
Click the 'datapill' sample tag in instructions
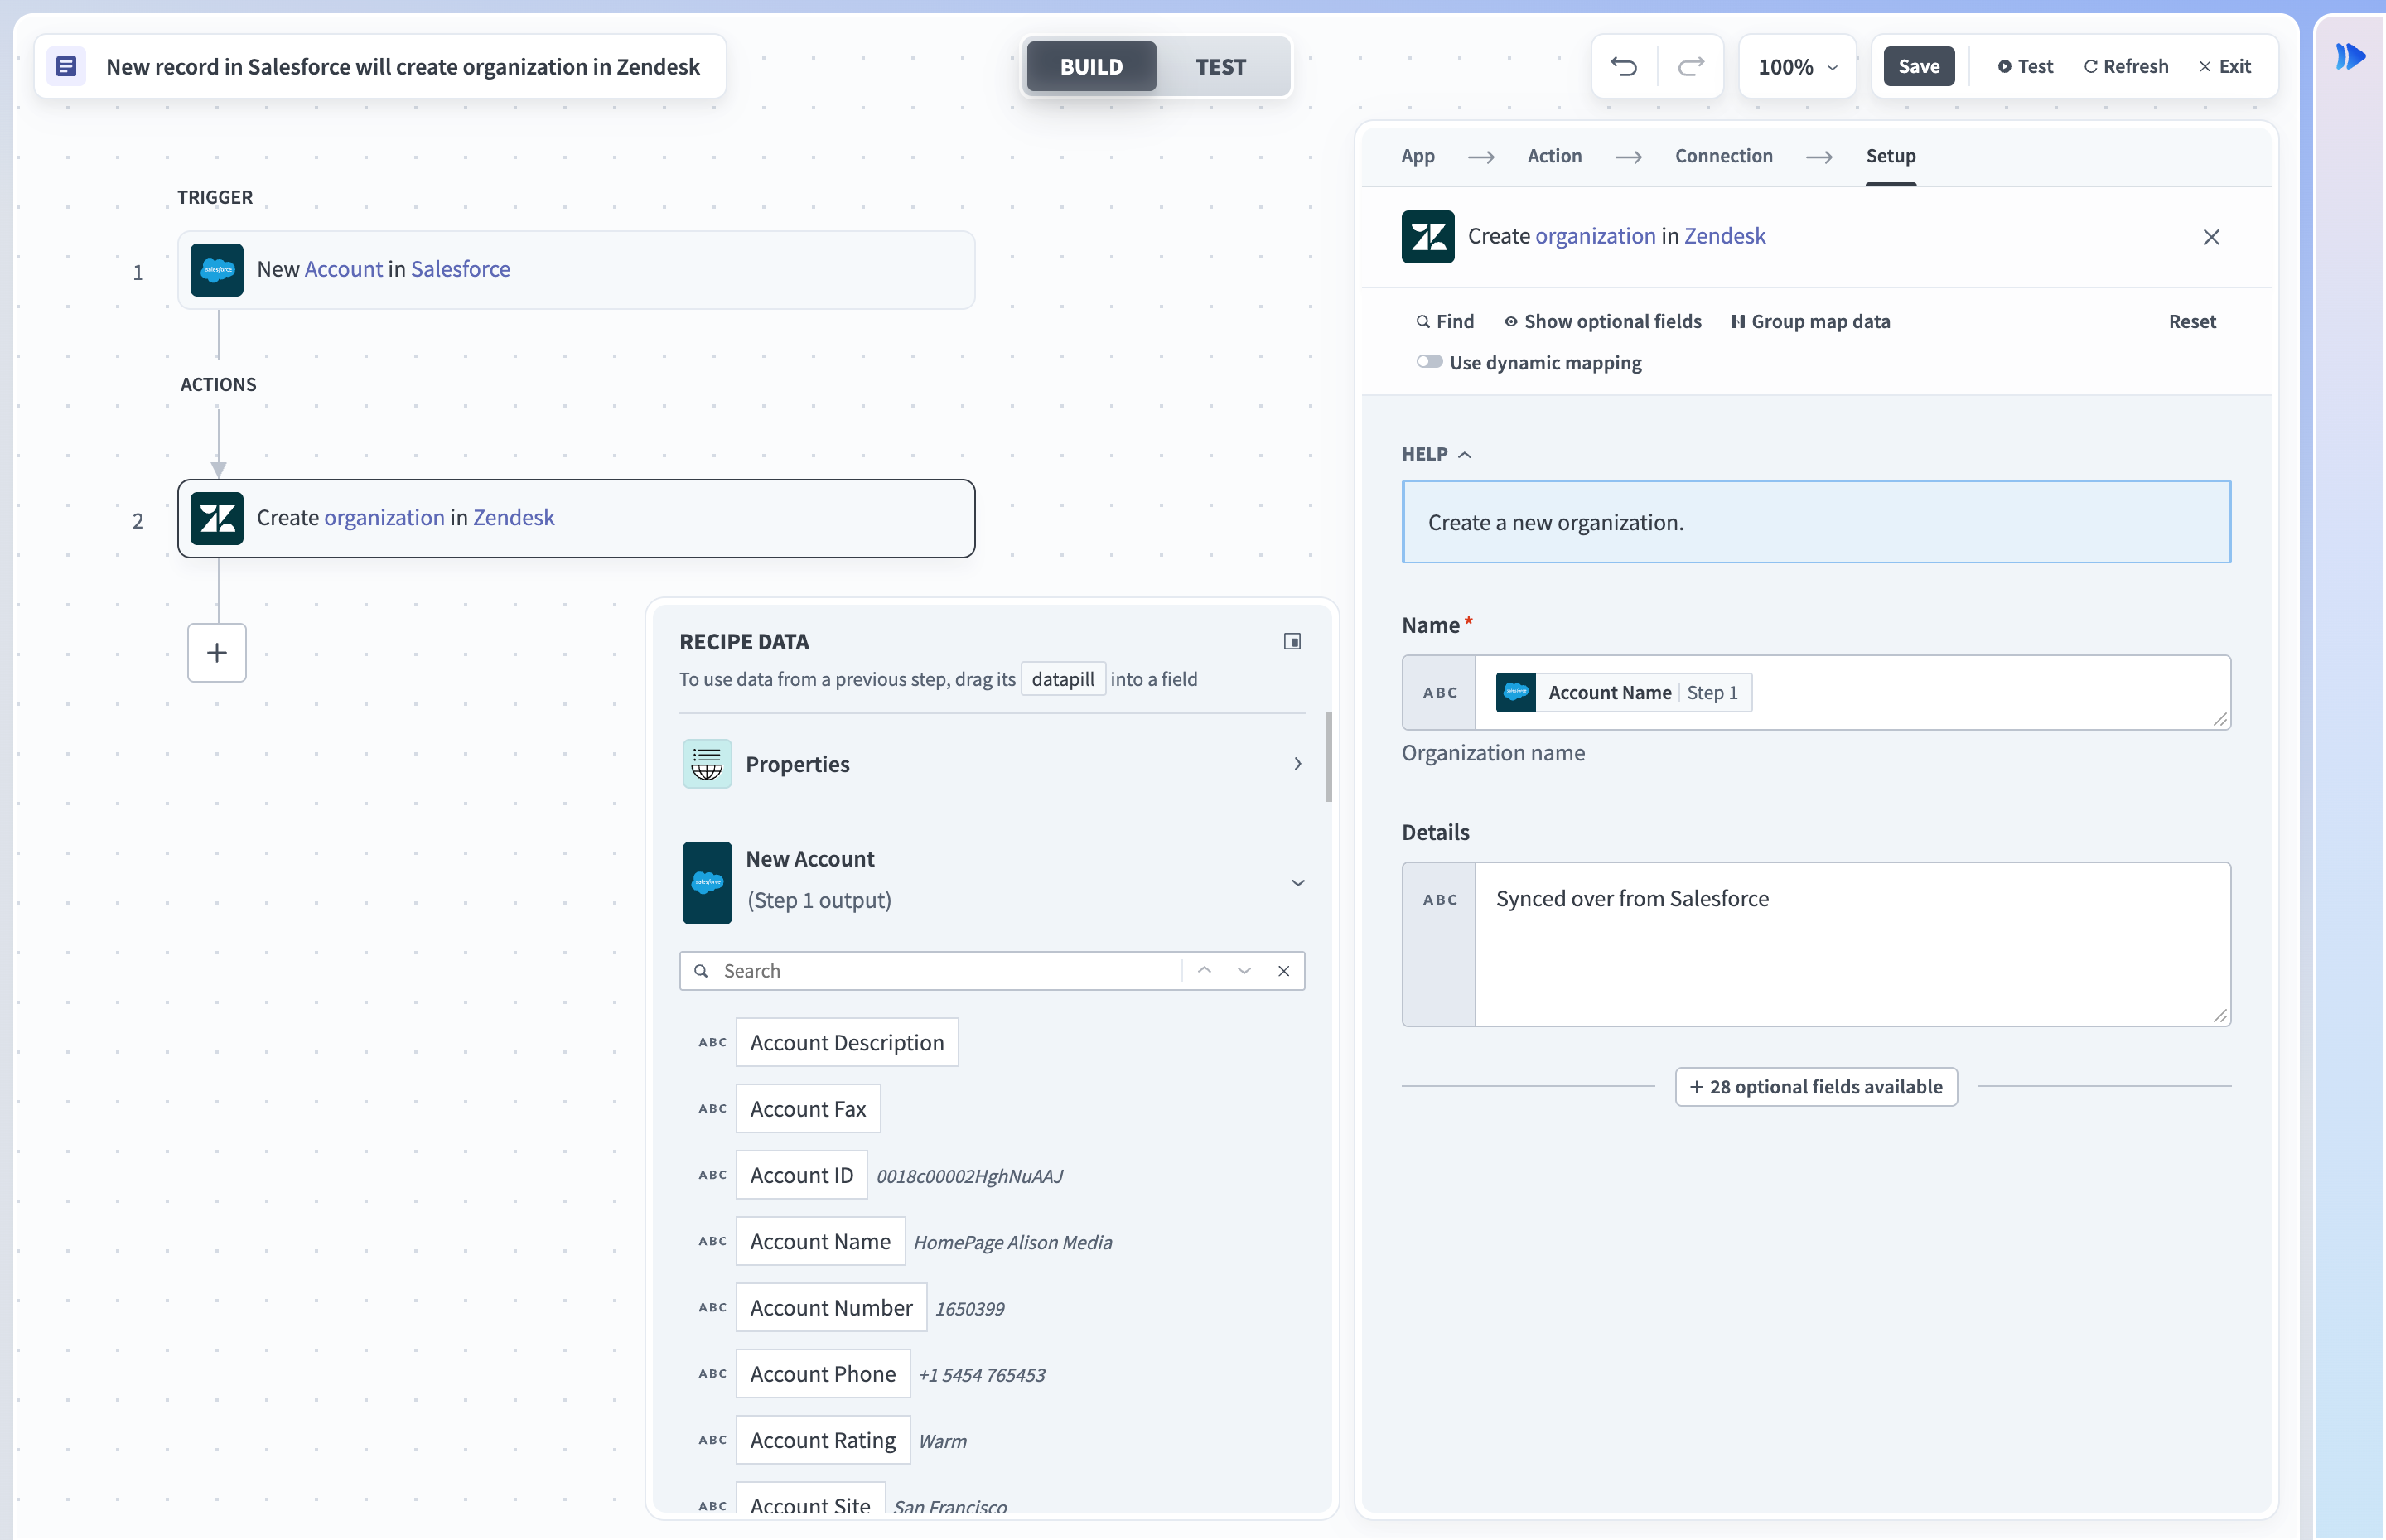click(1062, 679)
